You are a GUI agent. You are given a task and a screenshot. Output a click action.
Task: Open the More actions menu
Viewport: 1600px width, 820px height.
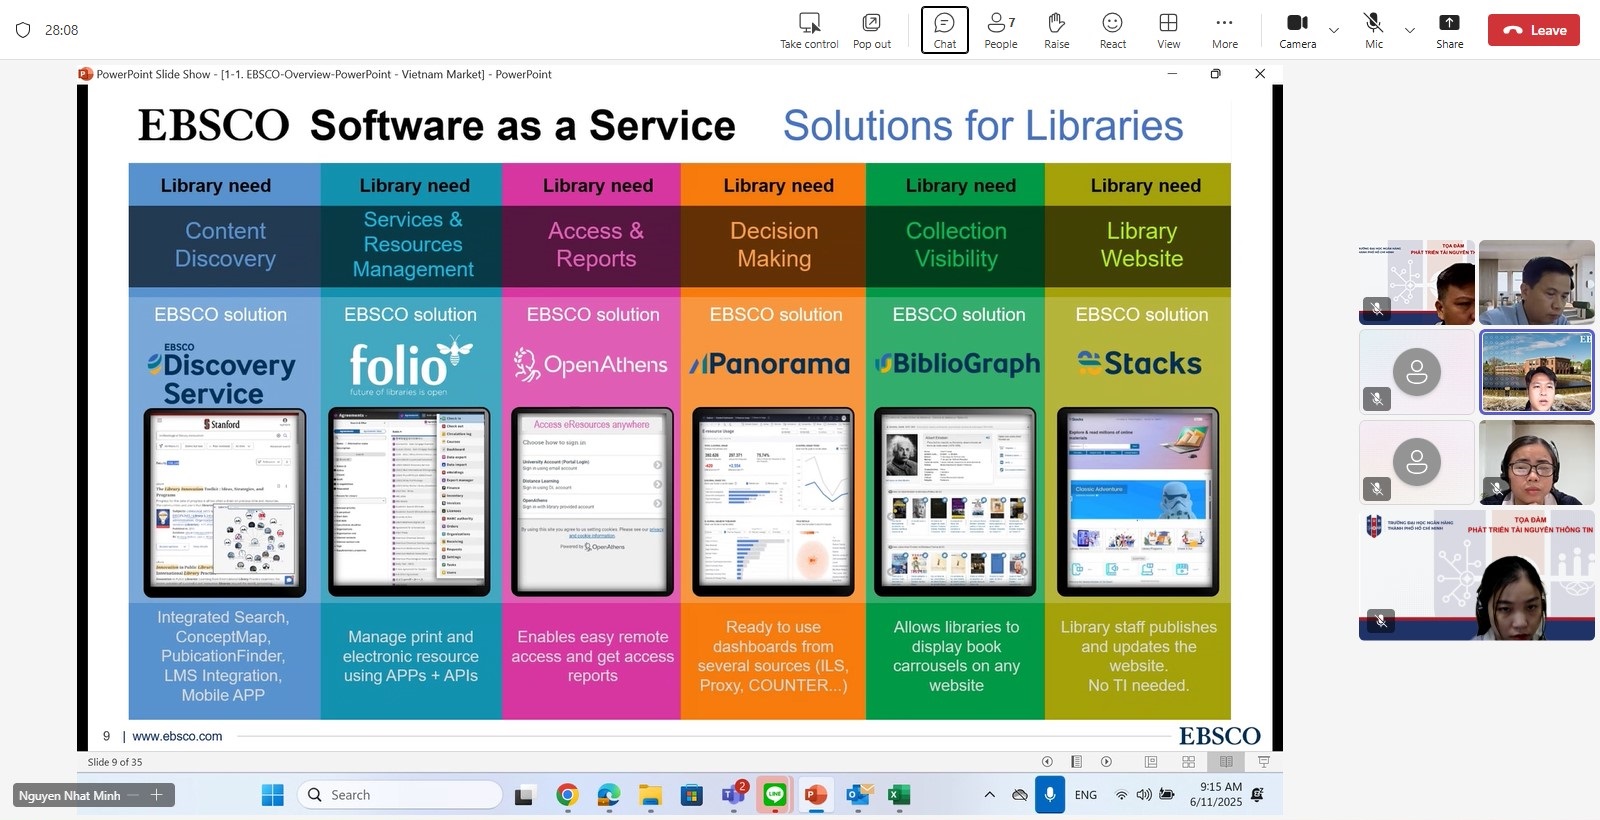pos(1224,30)
